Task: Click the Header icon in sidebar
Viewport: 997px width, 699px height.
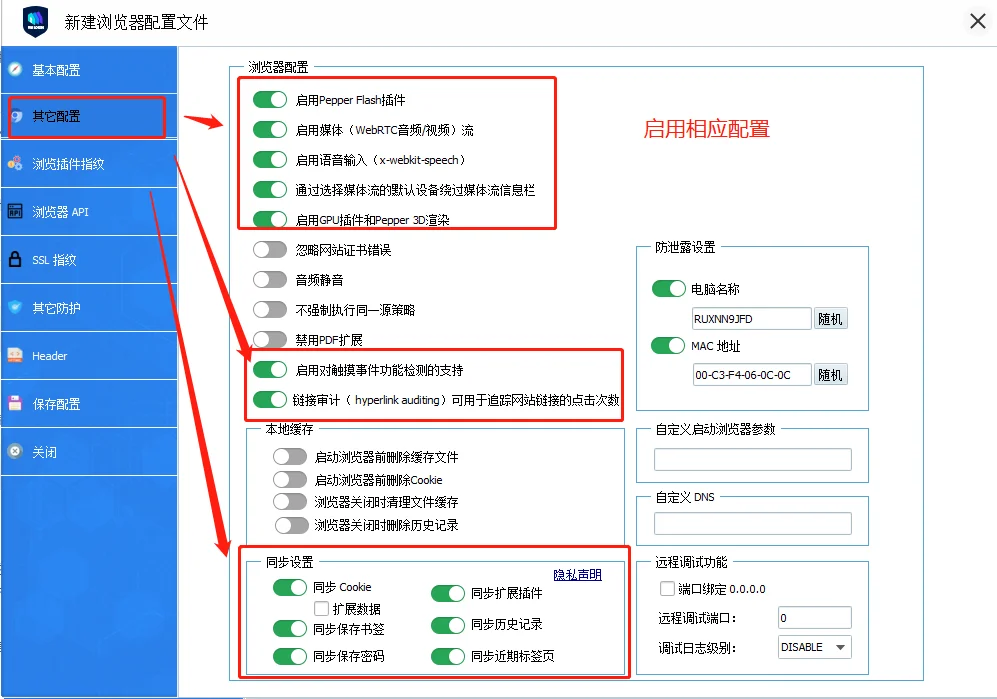Action: coord(15,355)
